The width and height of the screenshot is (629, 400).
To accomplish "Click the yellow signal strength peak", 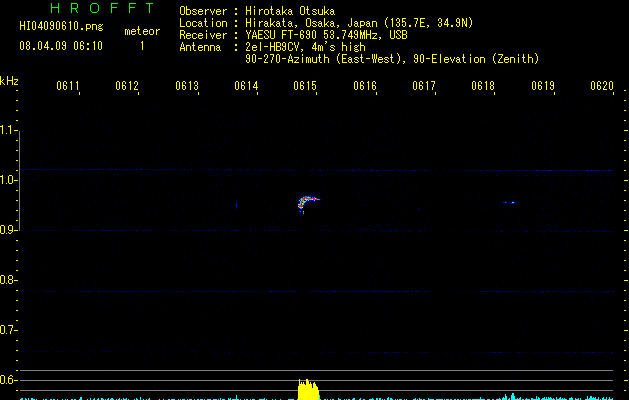I will coord(308,390).
